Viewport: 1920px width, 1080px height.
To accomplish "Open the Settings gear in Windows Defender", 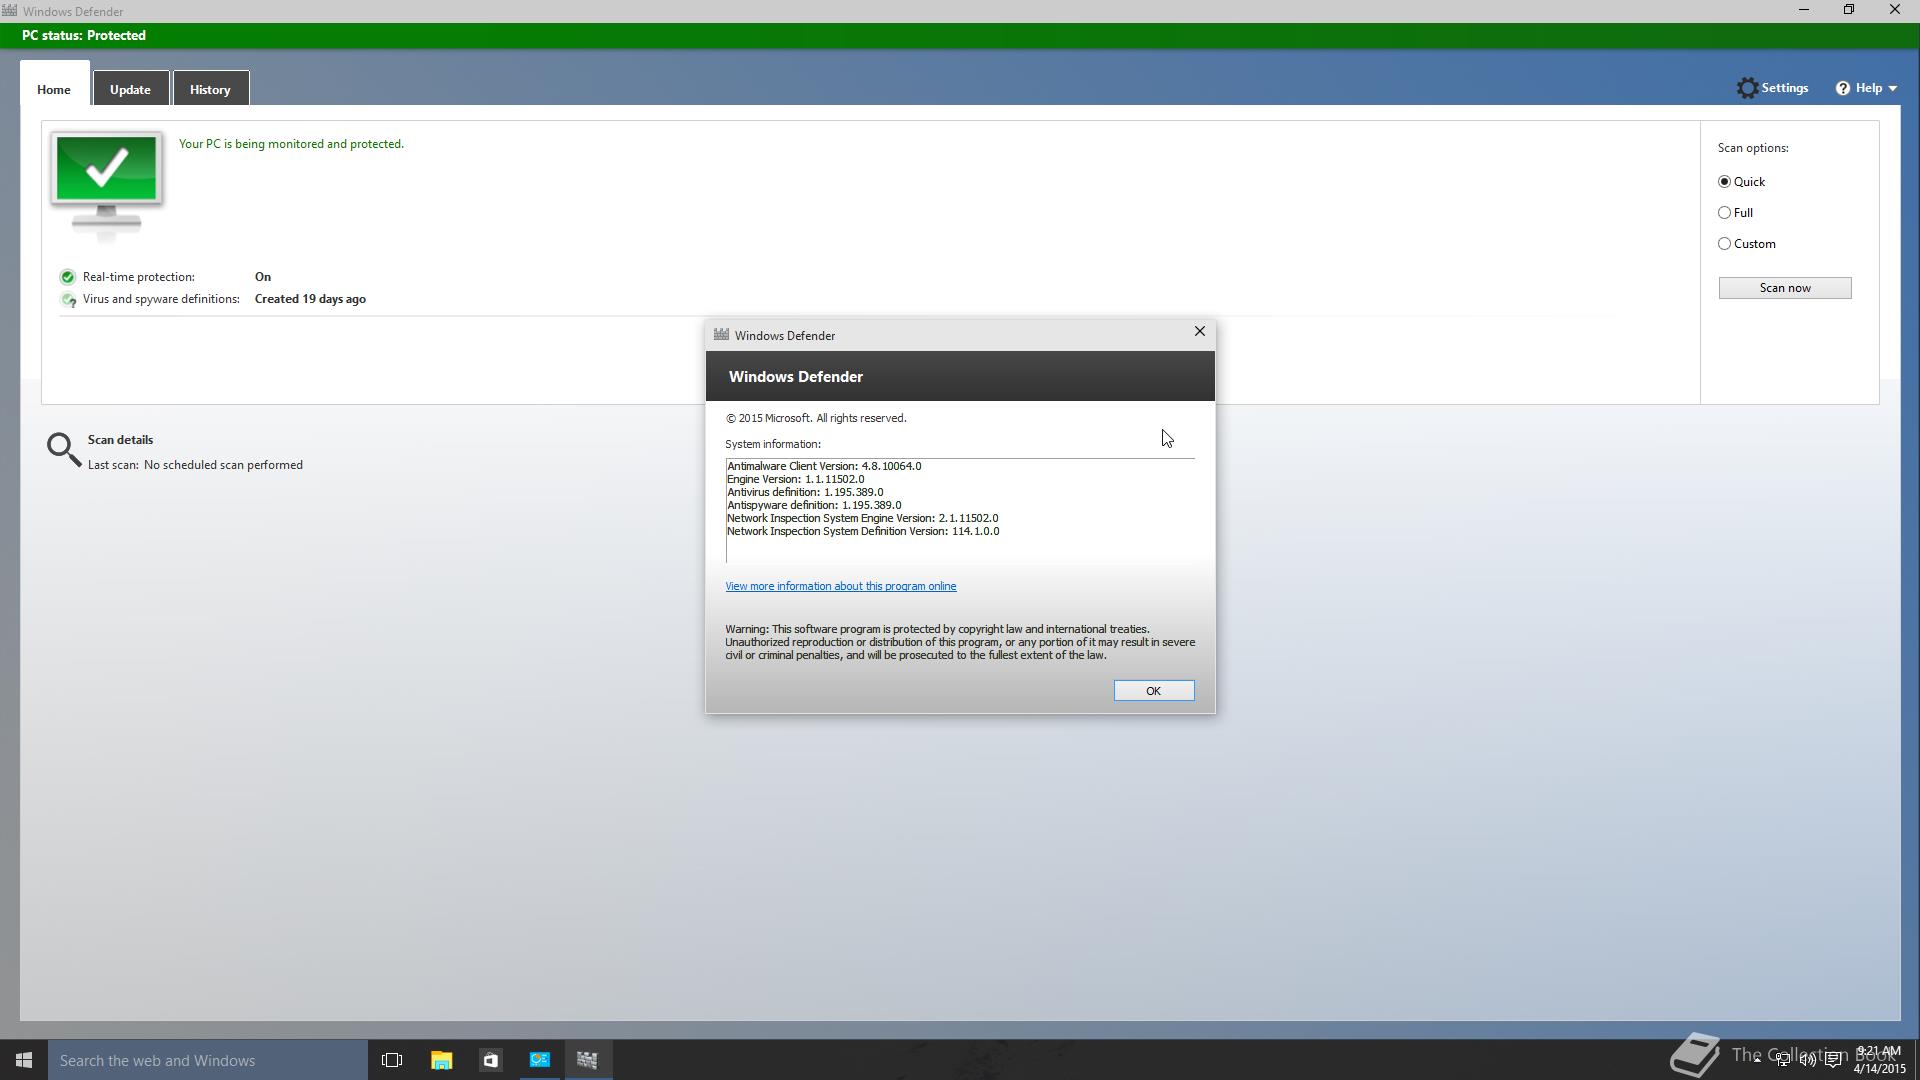I will tap(1772, 88).
